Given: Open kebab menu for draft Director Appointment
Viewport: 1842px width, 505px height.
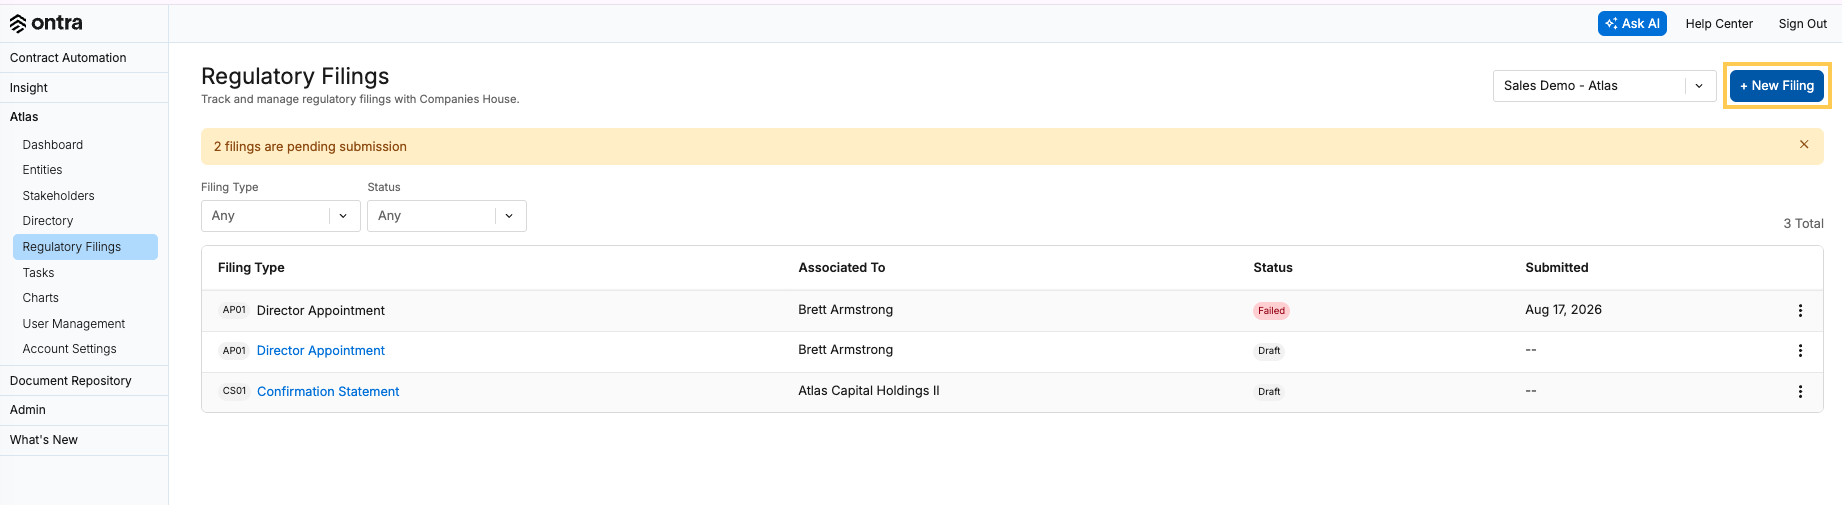Looking at the screenshot, I should click(1800, 351).
